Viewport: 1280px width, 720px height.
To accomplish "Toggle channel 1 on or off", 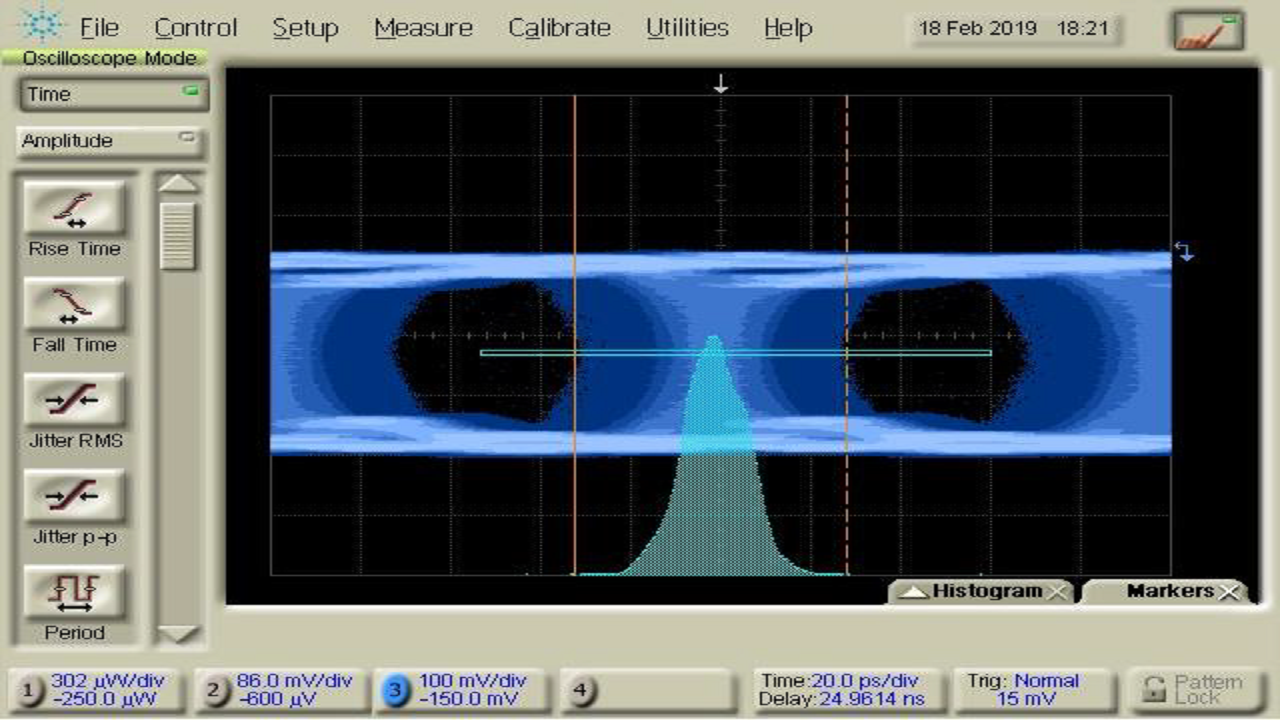I will tap(30, 691).
